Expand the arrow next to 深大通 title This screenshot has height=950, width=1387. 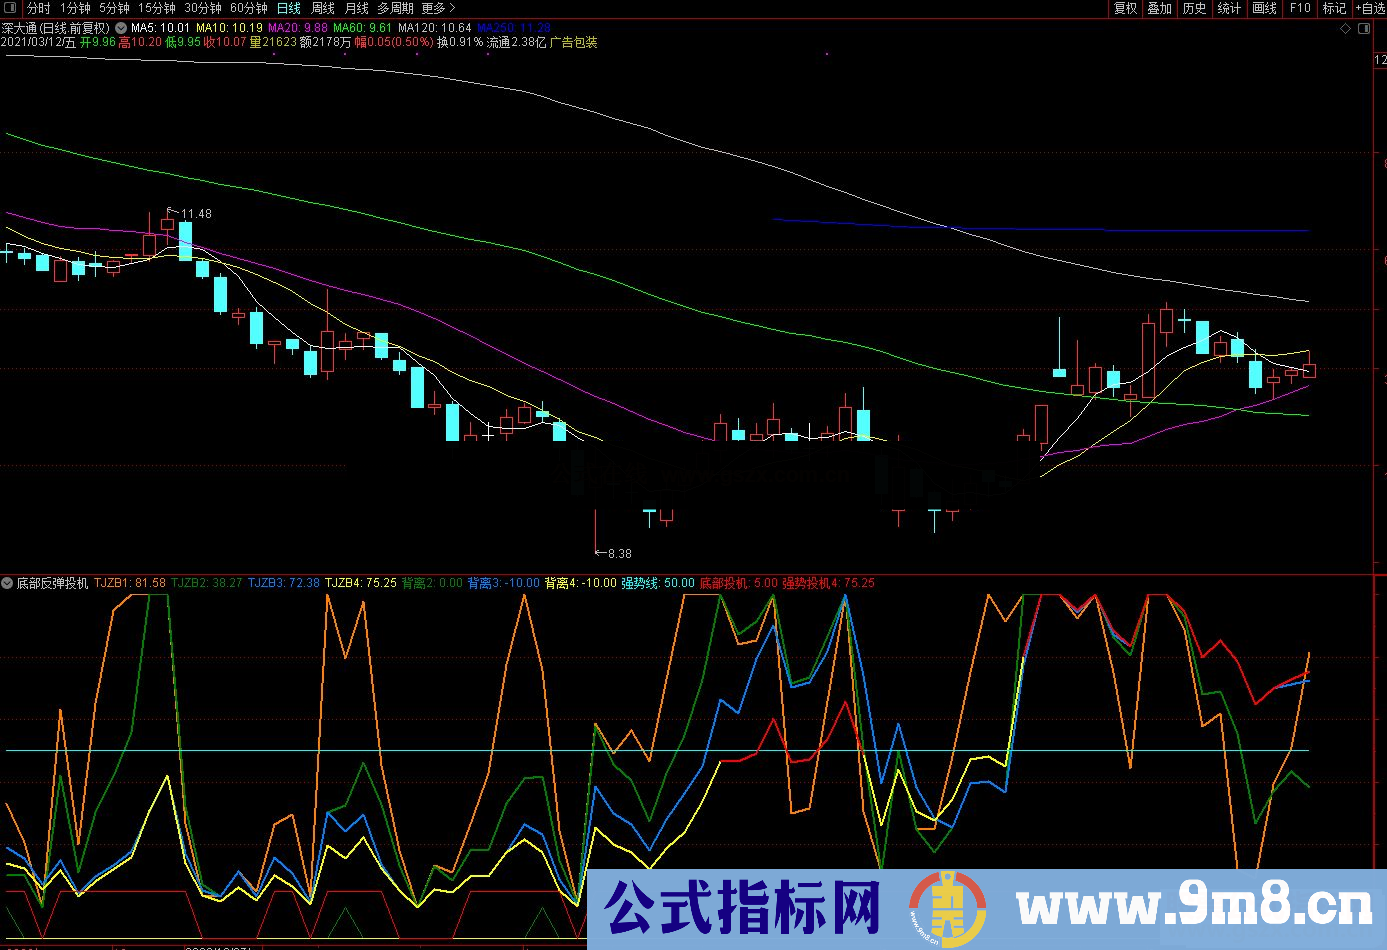coord(122,30)
